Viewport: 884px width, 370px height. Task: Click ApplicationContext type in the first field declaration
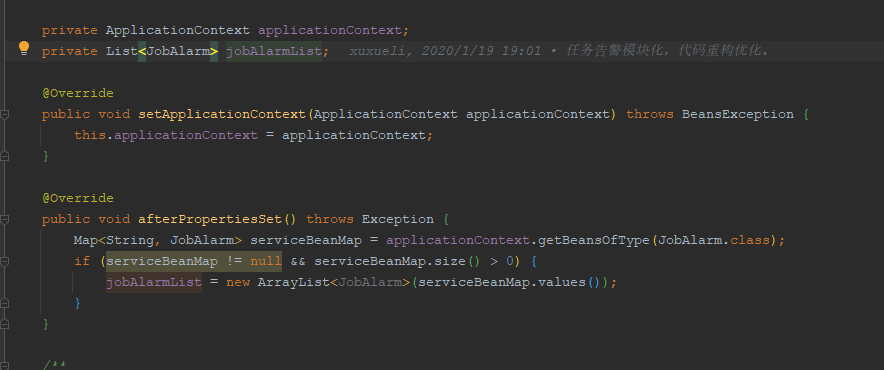pos(178,30)
